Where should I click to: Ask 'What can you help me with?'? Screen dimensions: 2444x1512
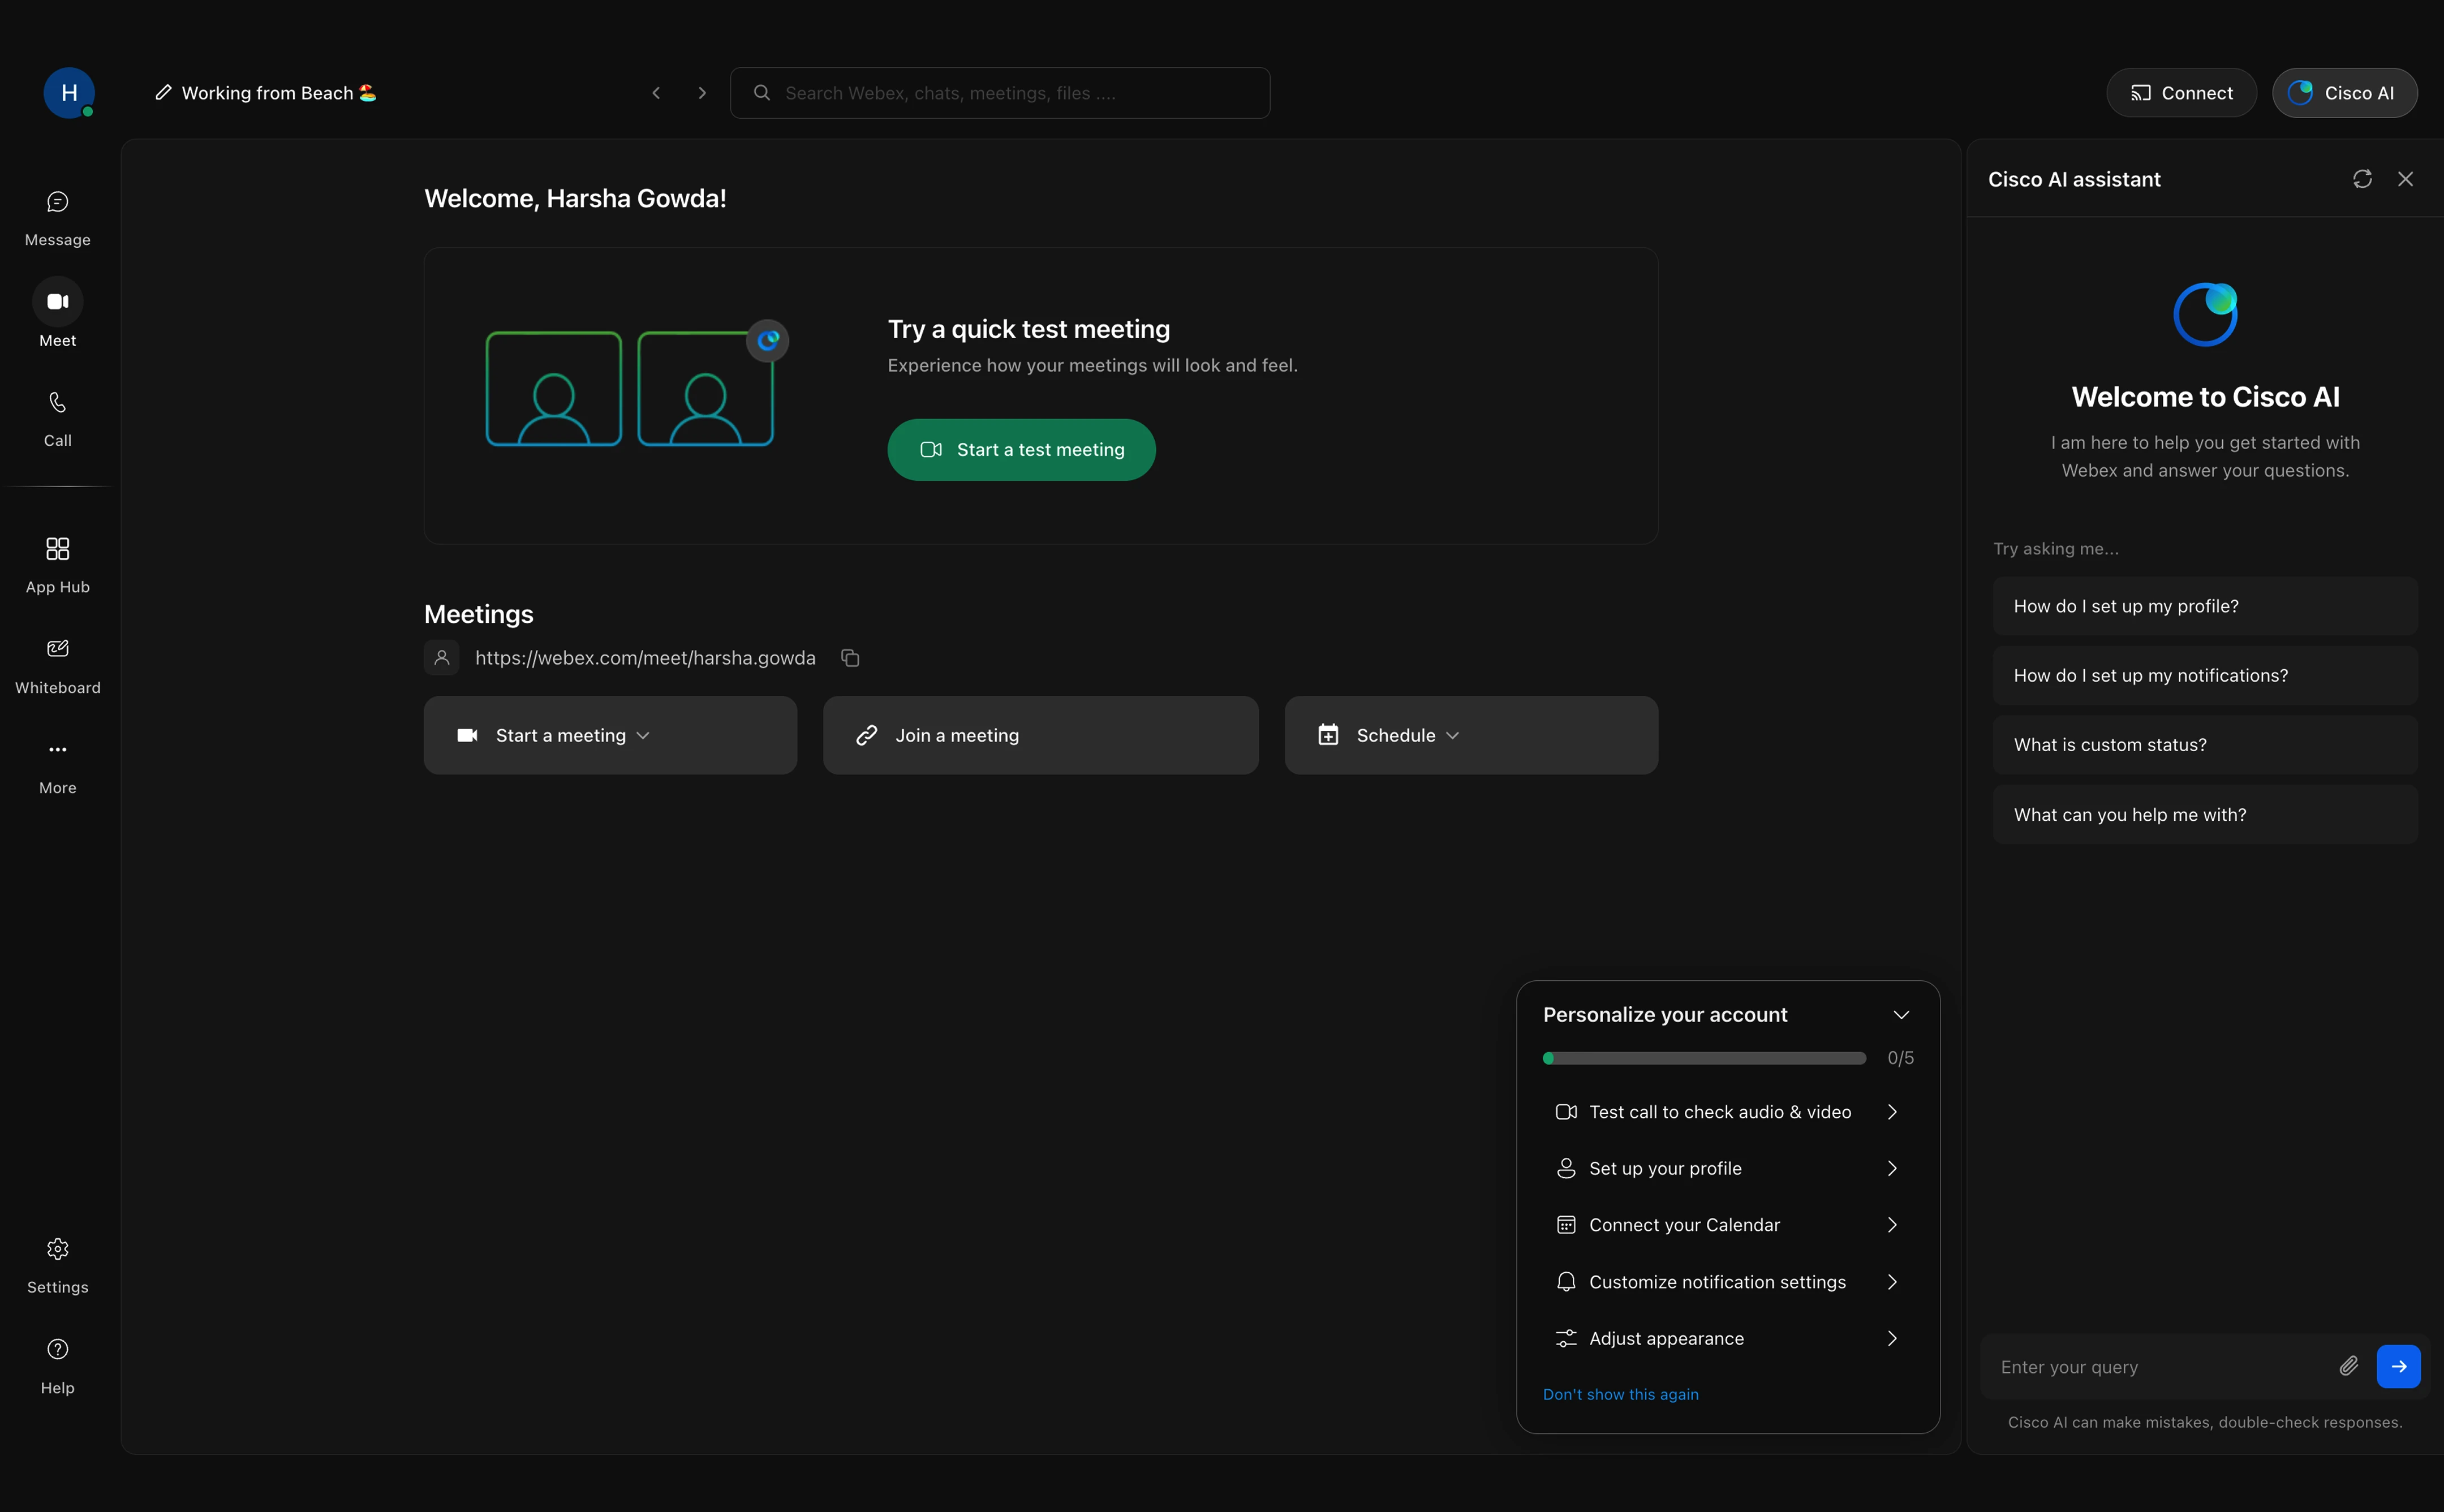coord(2205,815)
